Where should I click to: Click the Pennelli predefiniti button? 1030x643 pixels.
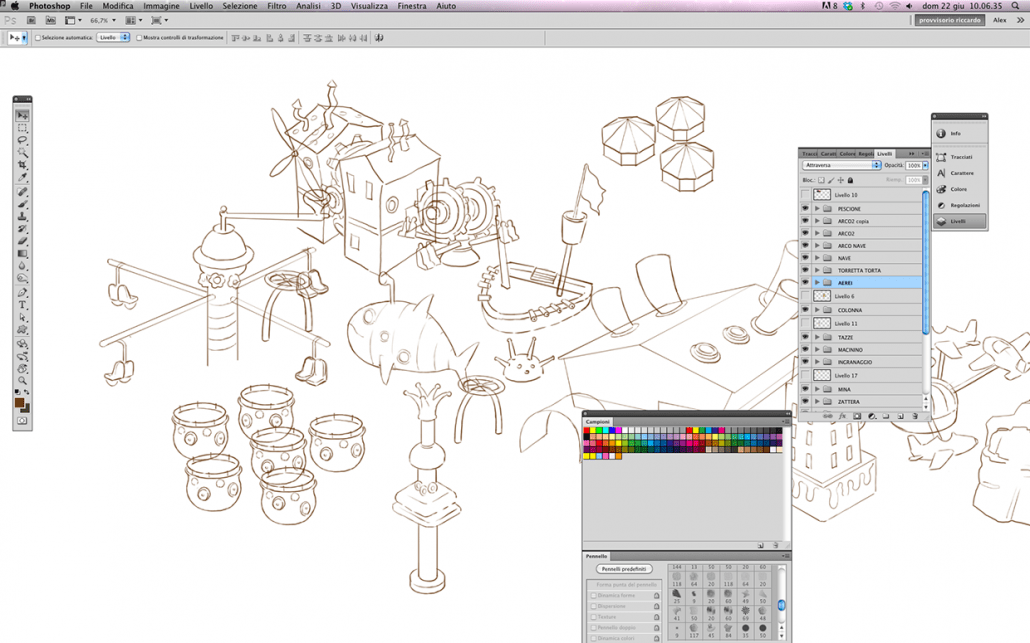tap(624, 569)
